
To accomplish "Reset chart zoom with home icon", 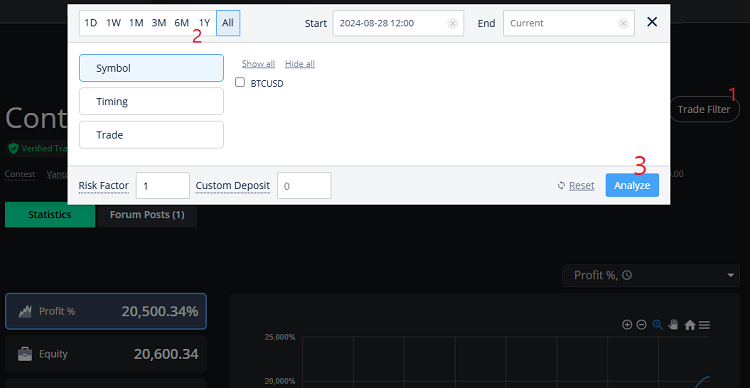I will [x=689, y=325].
